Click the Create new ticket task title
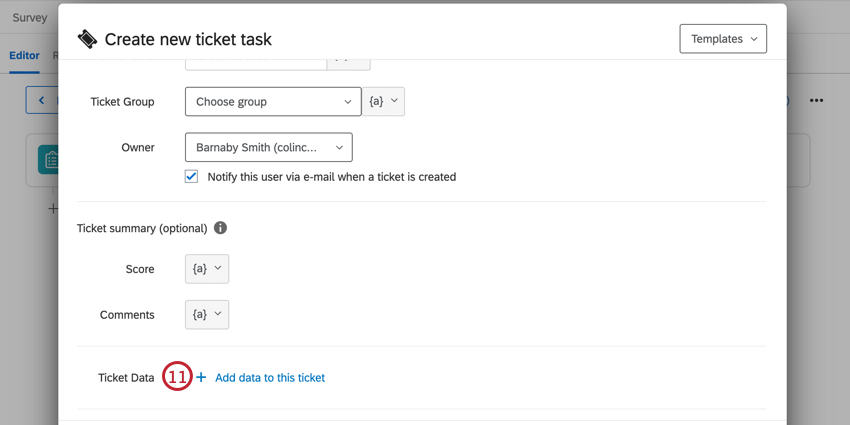This screenshot has height=425, width=850. [188, 40]
